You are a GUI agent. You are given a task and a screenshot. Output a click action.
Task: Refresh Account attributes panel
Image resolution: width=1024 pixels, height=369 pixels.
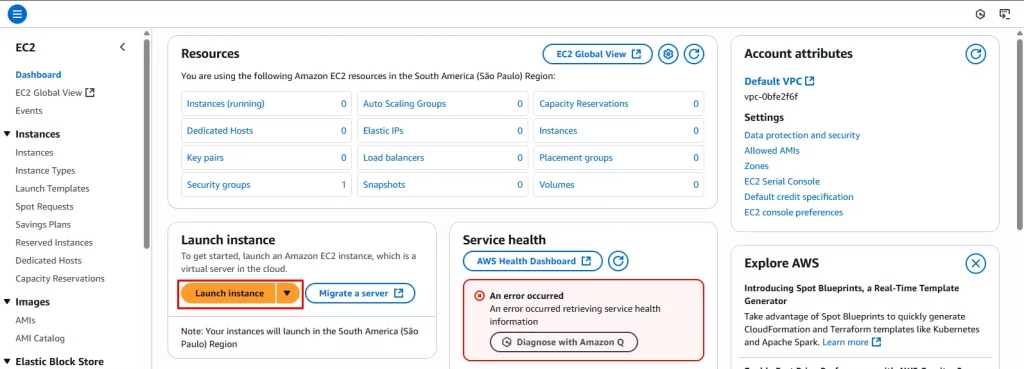tap(976, 54)
